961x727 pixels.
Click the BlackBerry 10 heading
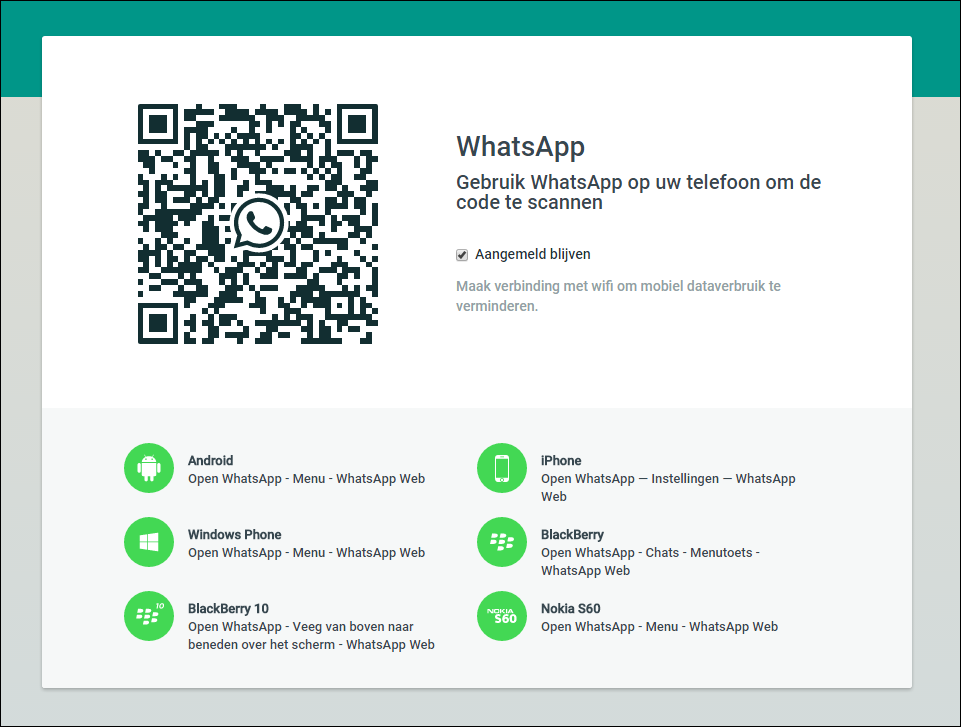coord(228,609)
